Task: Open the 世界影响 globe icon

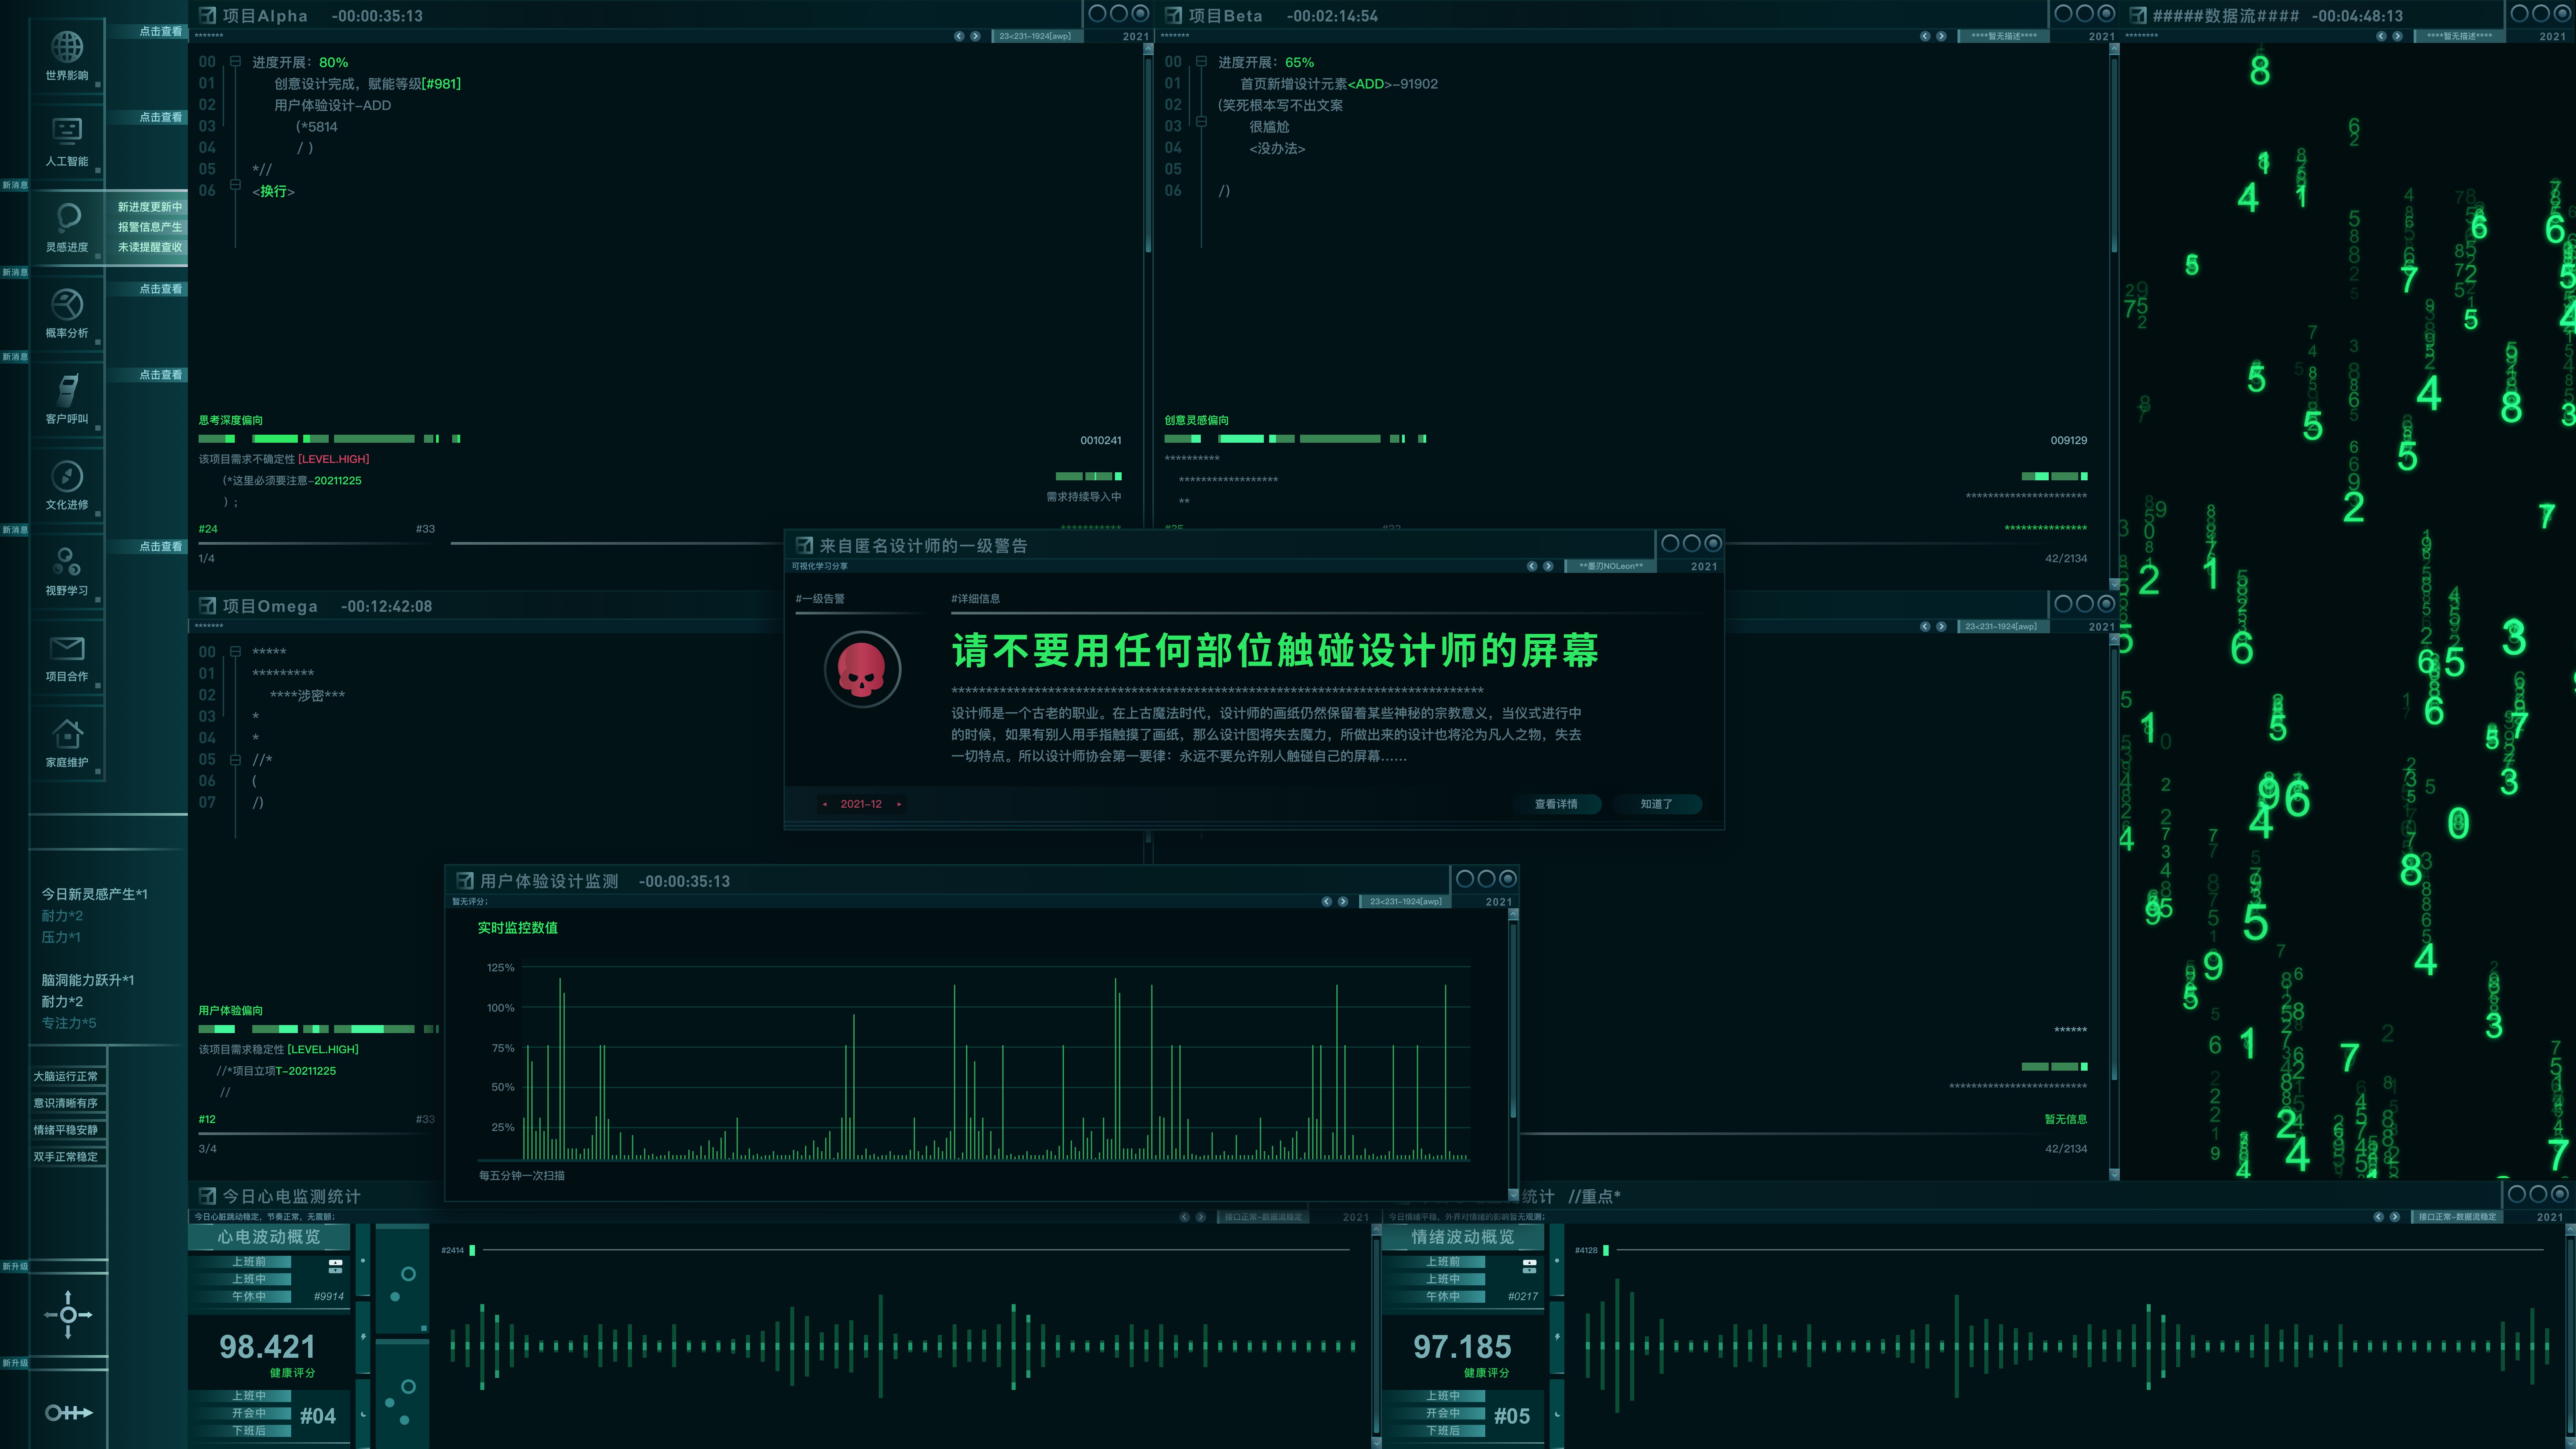Action: pyautogui.click(x=67, y=47)
